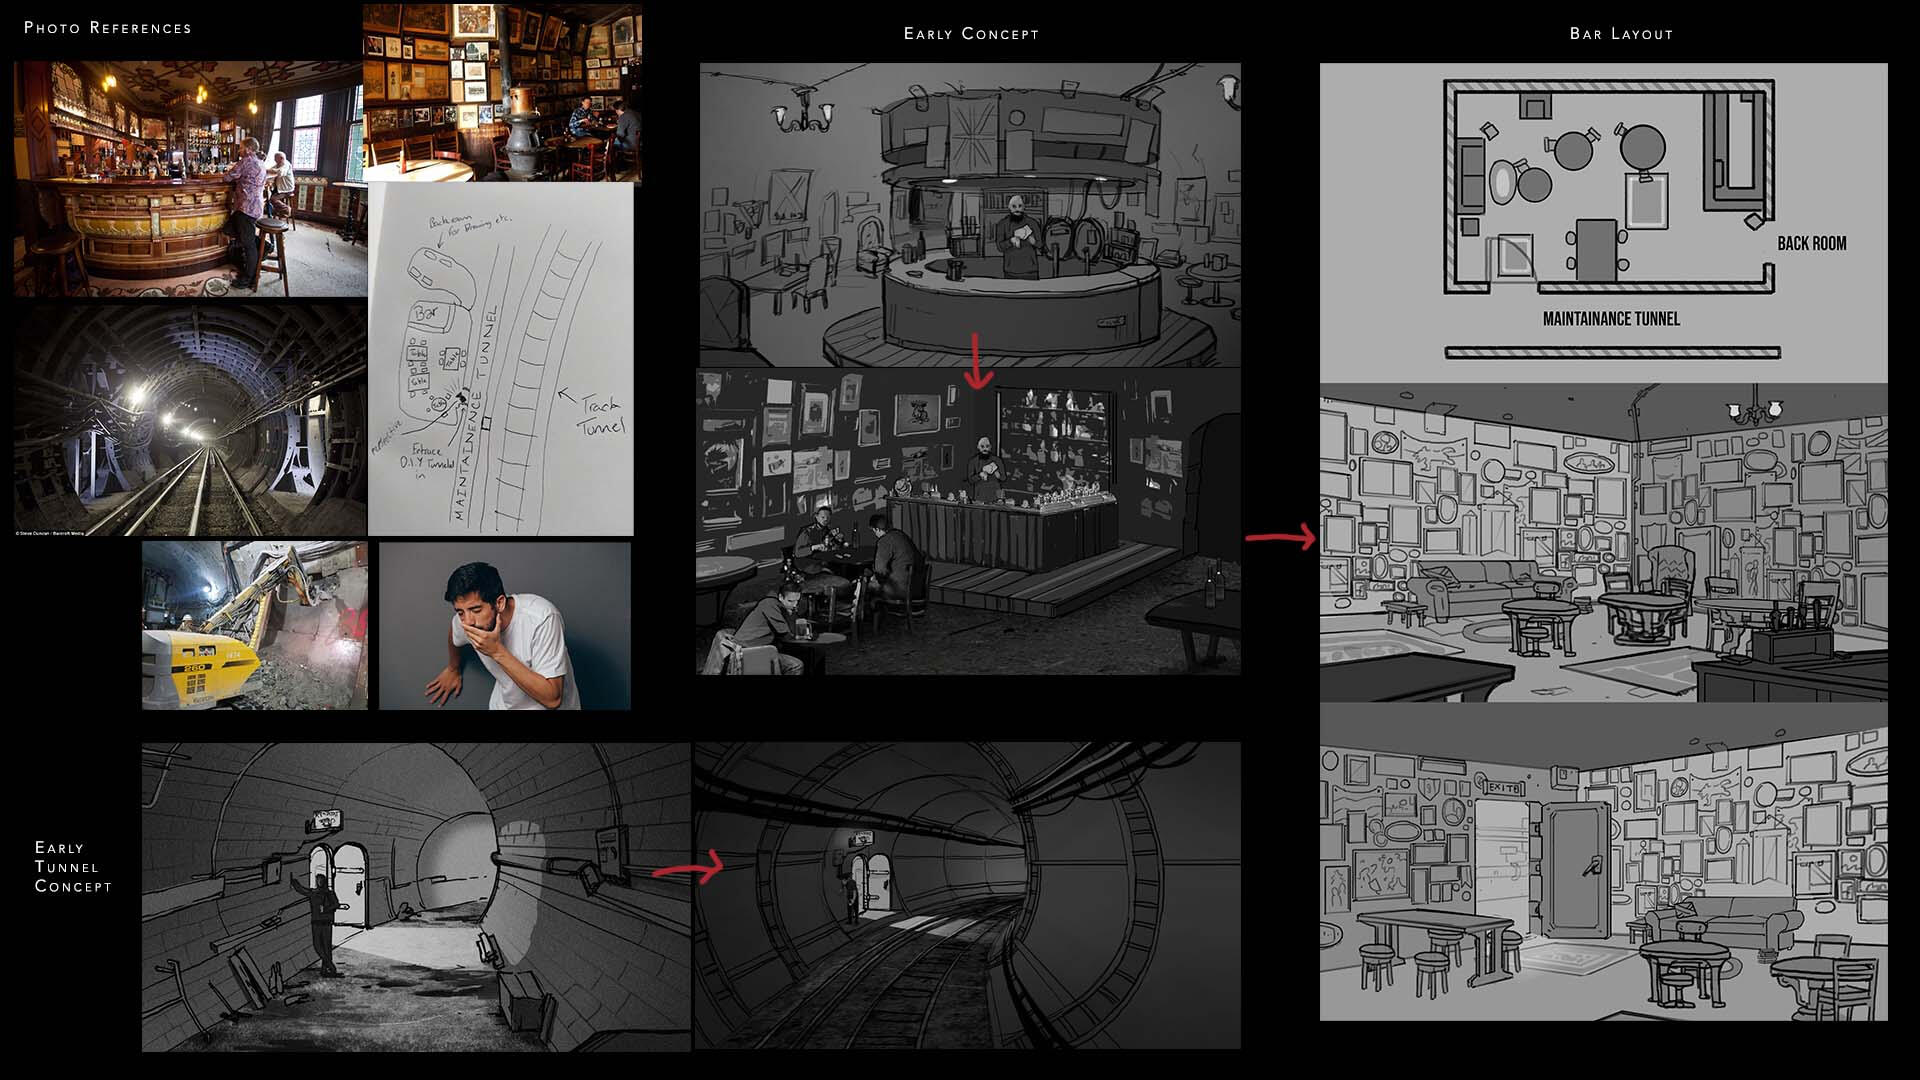Select the lit railway tunnel photo
The height and width of the screenshot is (1080, 1920).
[x=190, y=420]
